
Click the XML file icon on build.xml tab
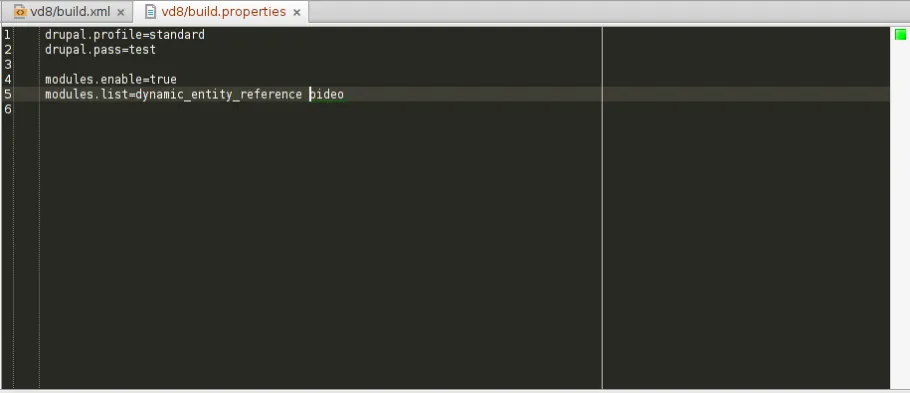click(20, 12)
